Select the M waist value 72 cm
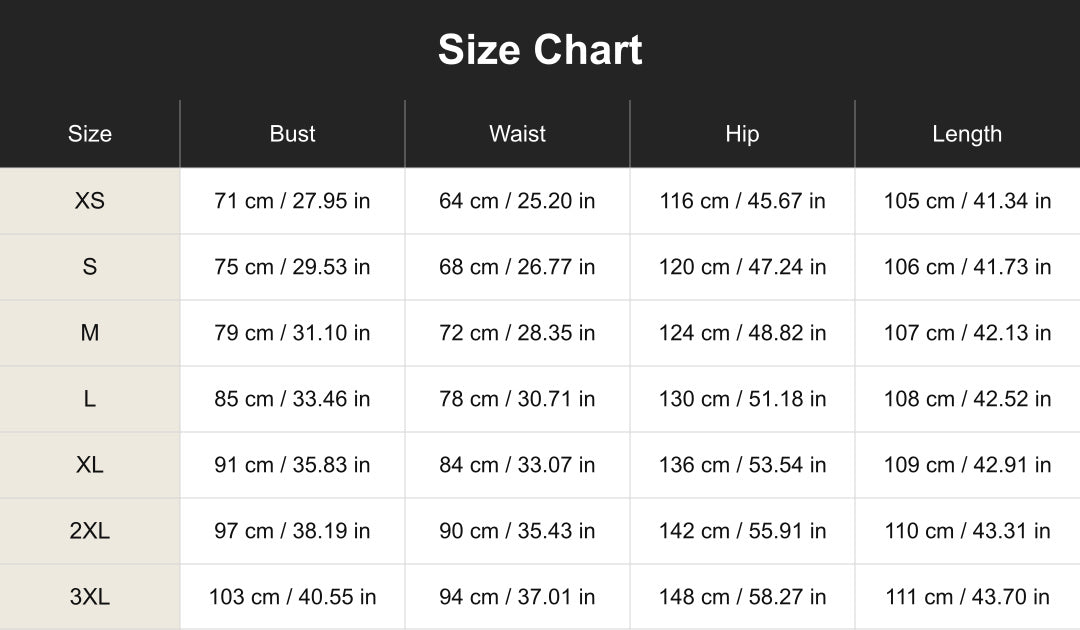Image resolution: width=1080 pixels, height=630 pixels. point(517,333)
